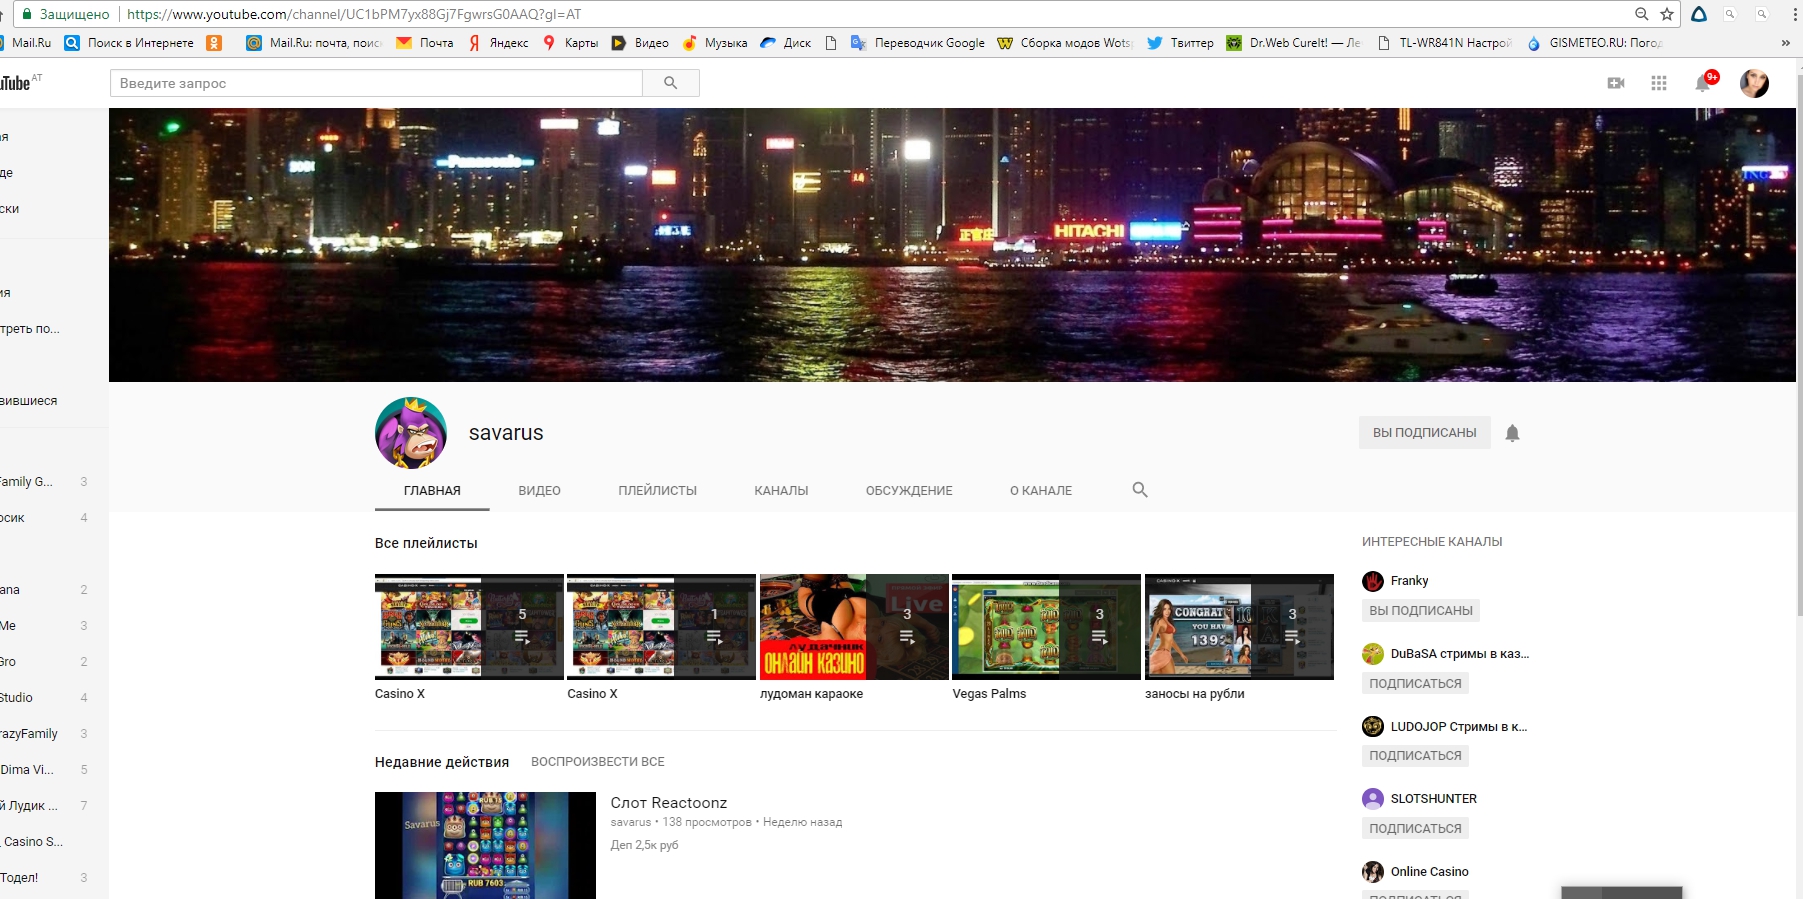Click the search magnifier button
Image resolution: width=1803 pixels, height=899 pixels.
(670, 83)
